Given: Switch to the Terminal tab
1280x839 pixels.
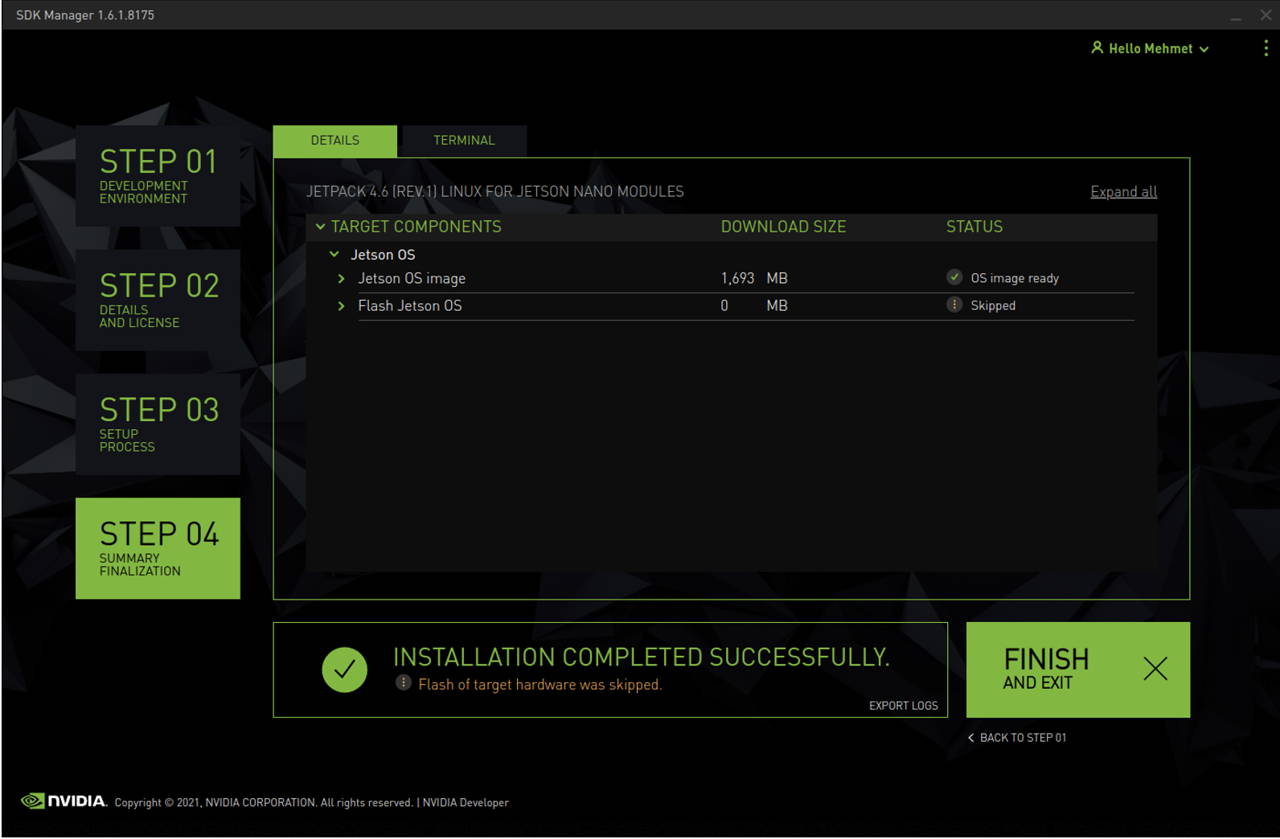Looking at the screenshot, I should (462, 140).
